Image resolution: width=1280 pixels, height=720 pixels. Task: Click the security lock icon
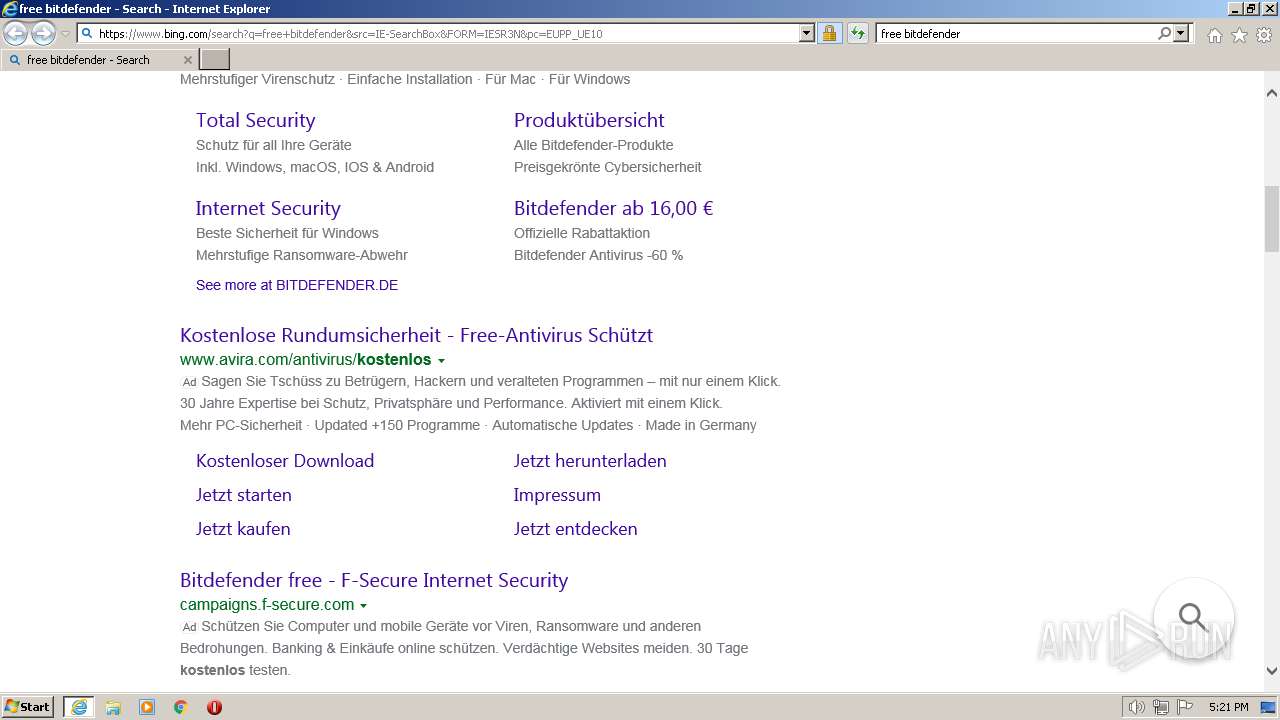829,33
